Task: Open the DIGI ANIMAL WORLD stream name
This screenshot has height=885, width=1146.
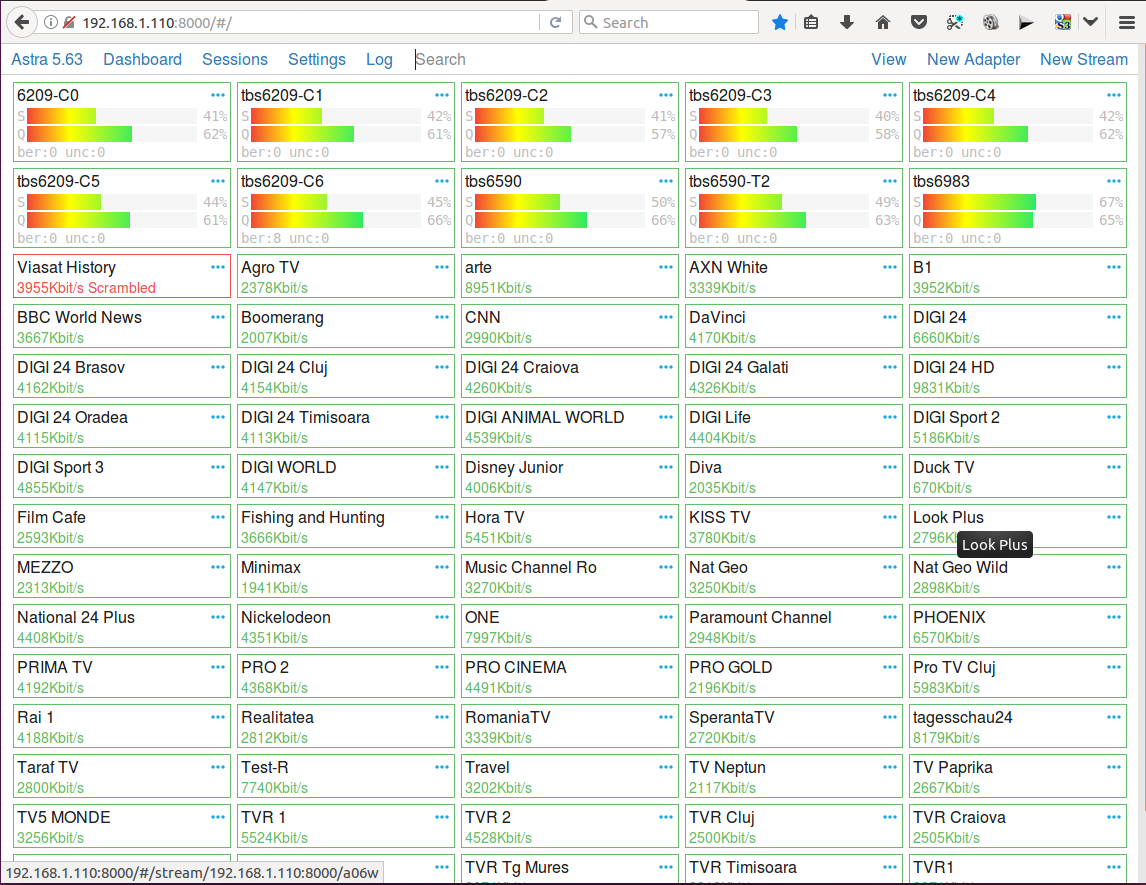Action: [x=544, y=417]
